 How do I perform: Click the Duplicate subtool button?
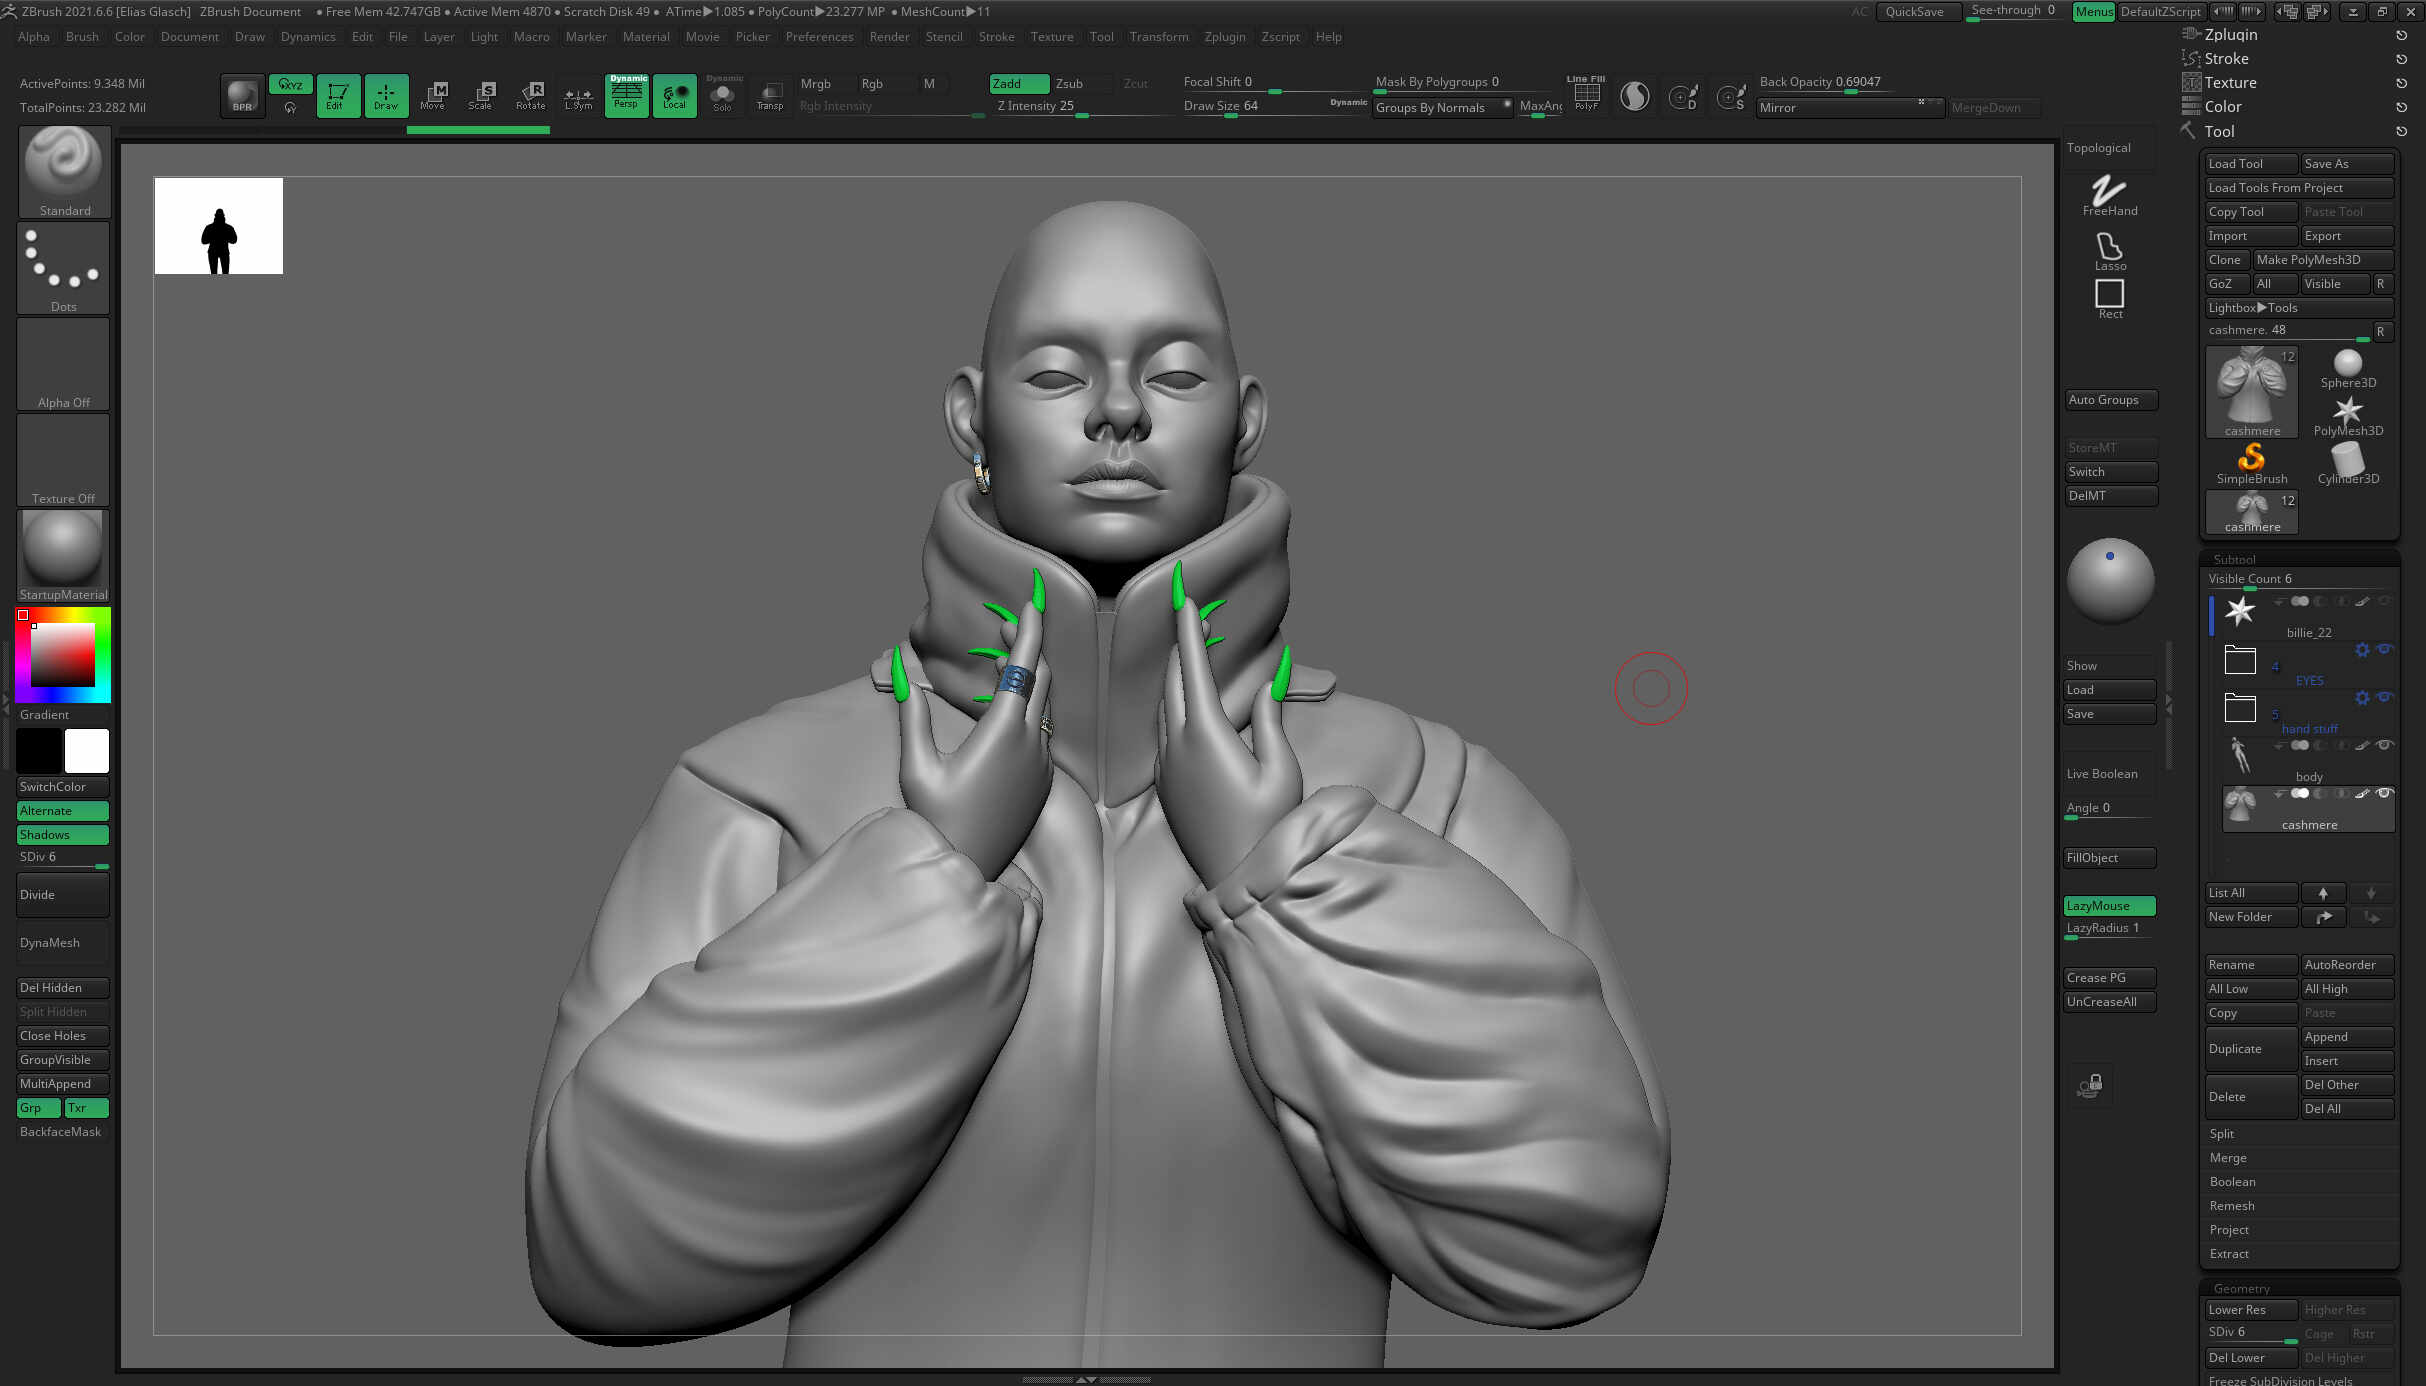tap(2250, 1048)
